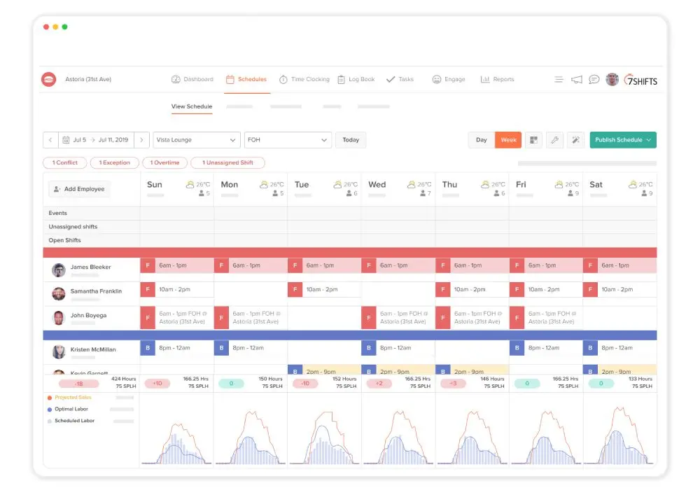Open Samantha Franklin's profile photo
Image resolution: width=700 pixels, height=502 pixels.
pyautogui.click(x=58, y=293)
